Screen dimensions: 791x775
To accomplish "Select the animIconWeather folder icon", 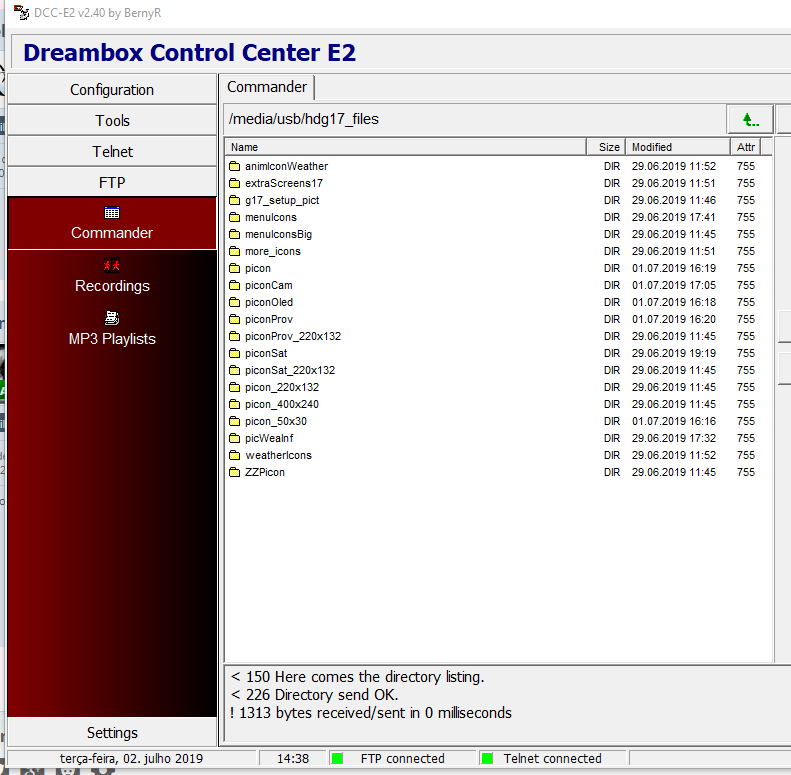I will click(234, 166).
